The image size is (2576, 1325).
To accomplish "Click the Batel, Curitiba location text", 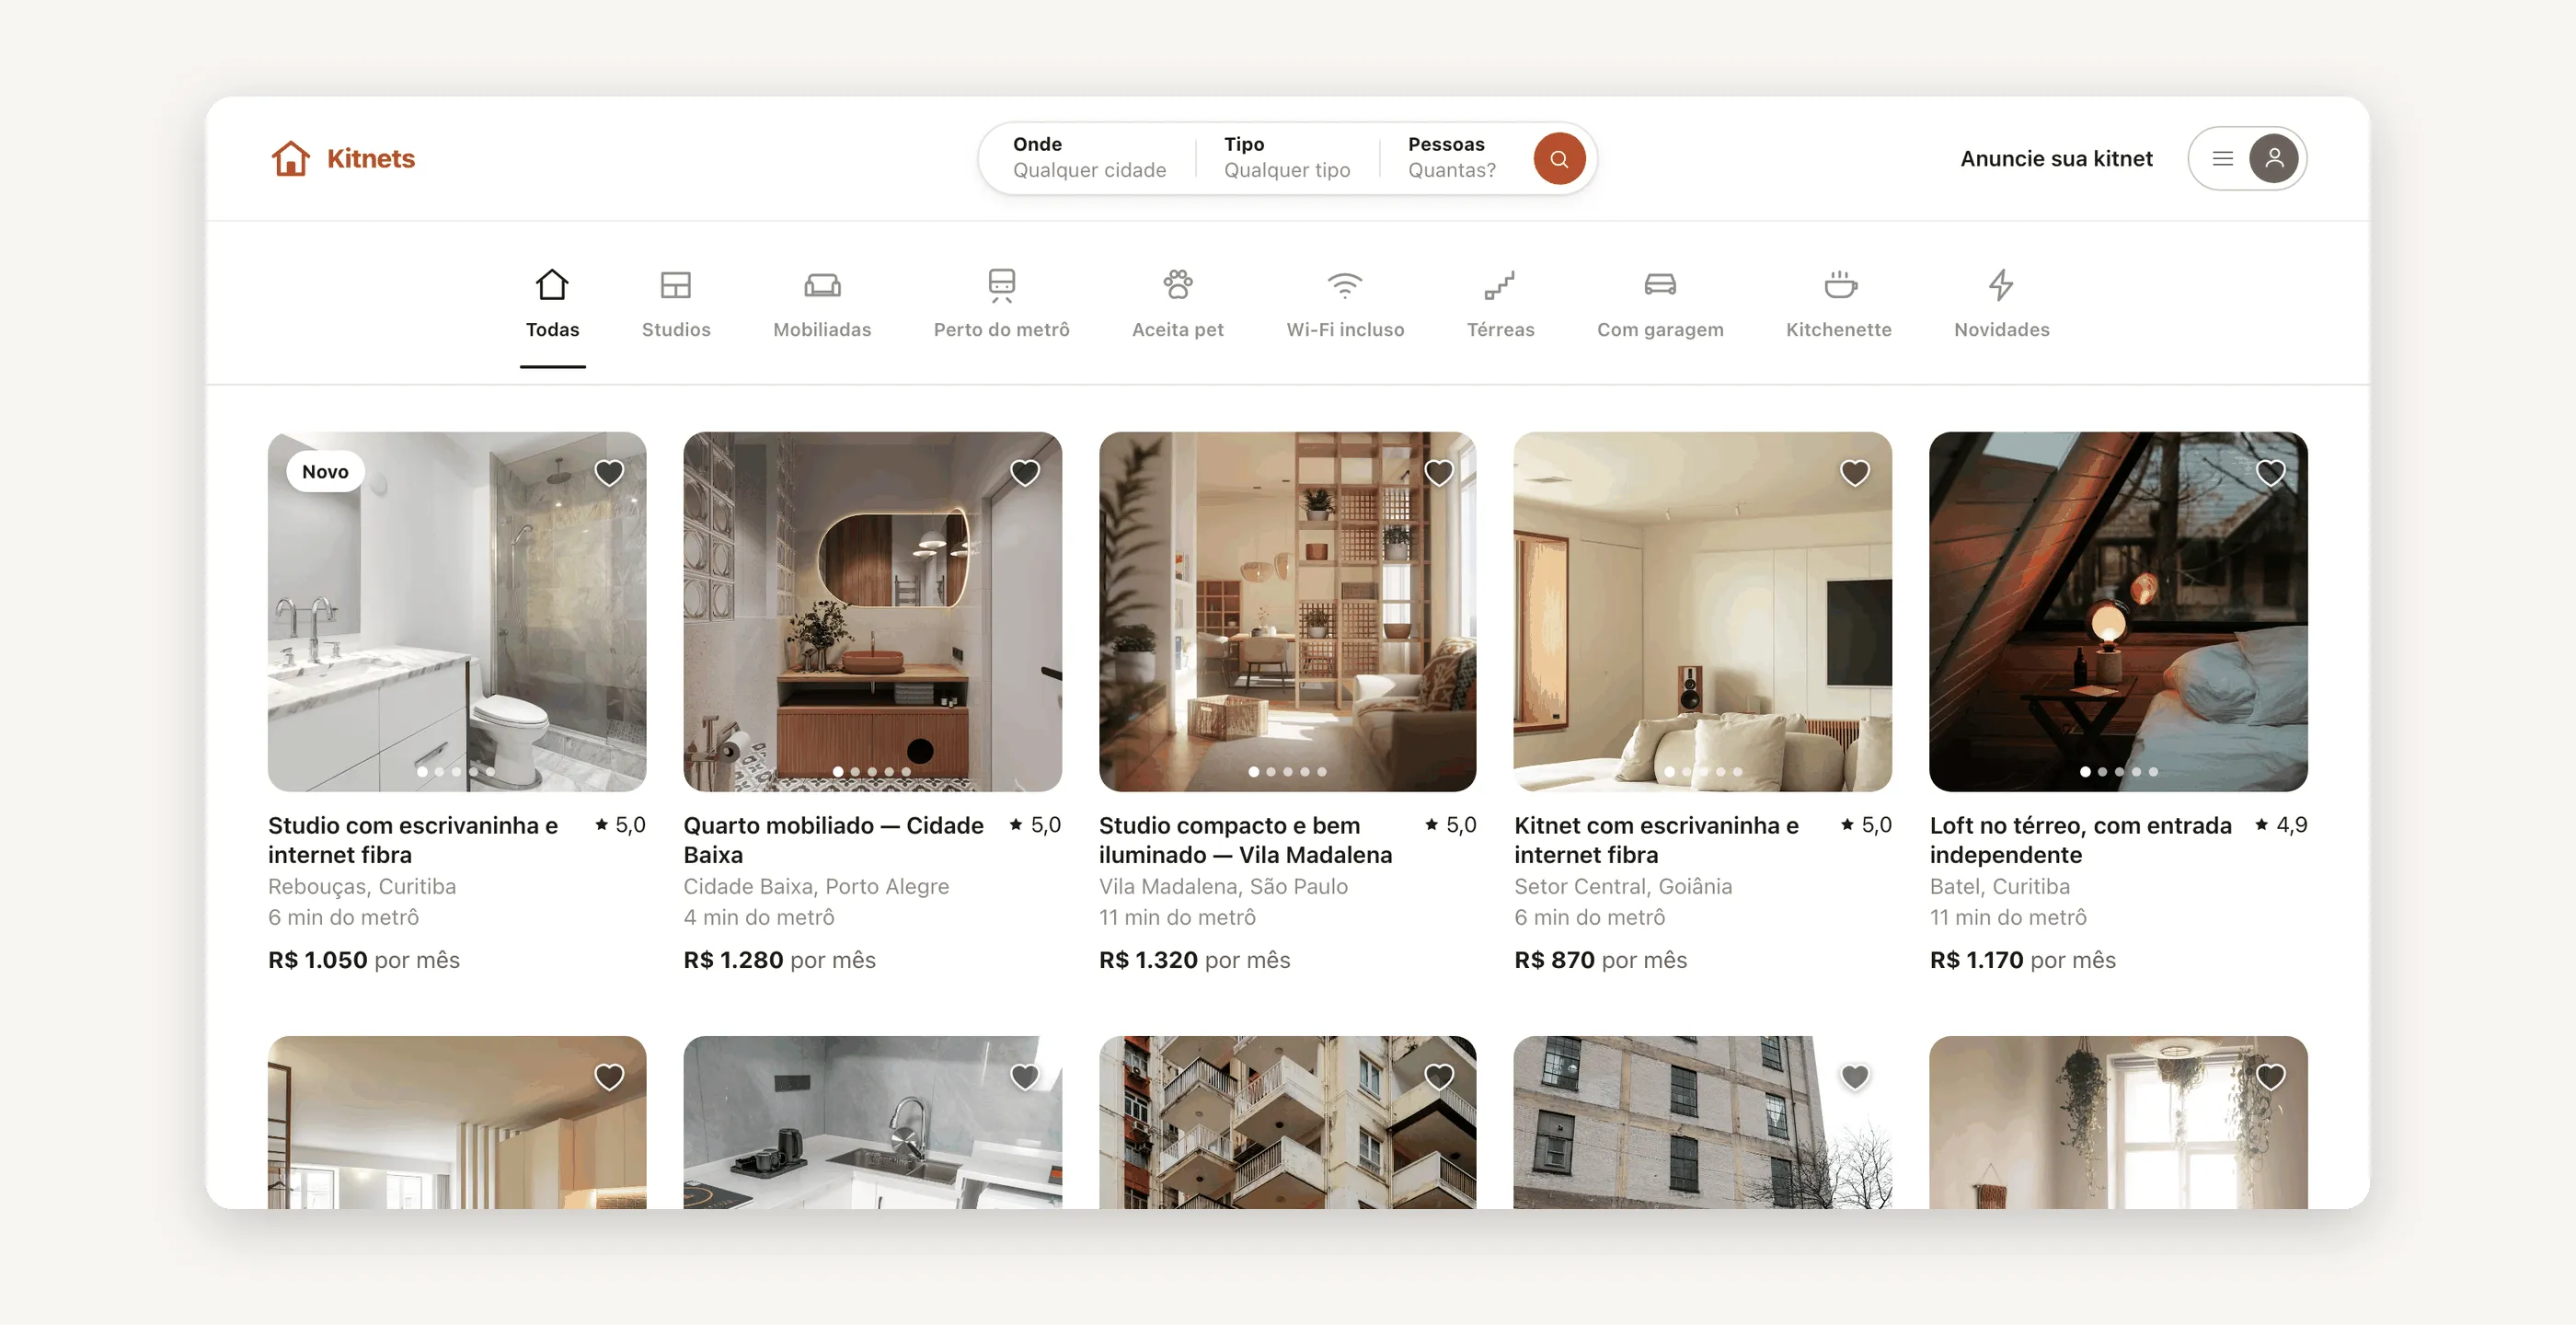I will [x=1999, y=886].
